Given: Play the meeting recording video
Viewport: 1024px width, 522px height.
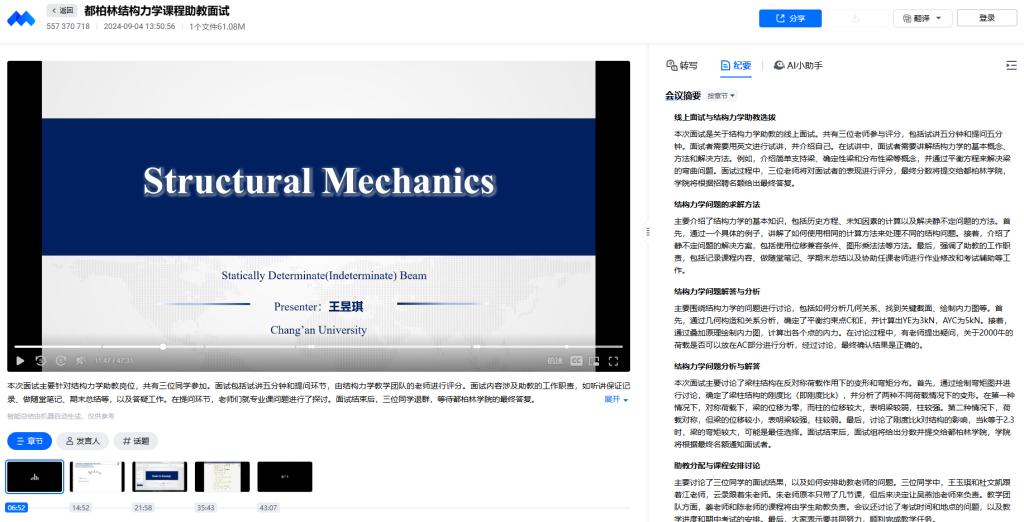Looking at the screenshot, I should click(x=19, y=360).
